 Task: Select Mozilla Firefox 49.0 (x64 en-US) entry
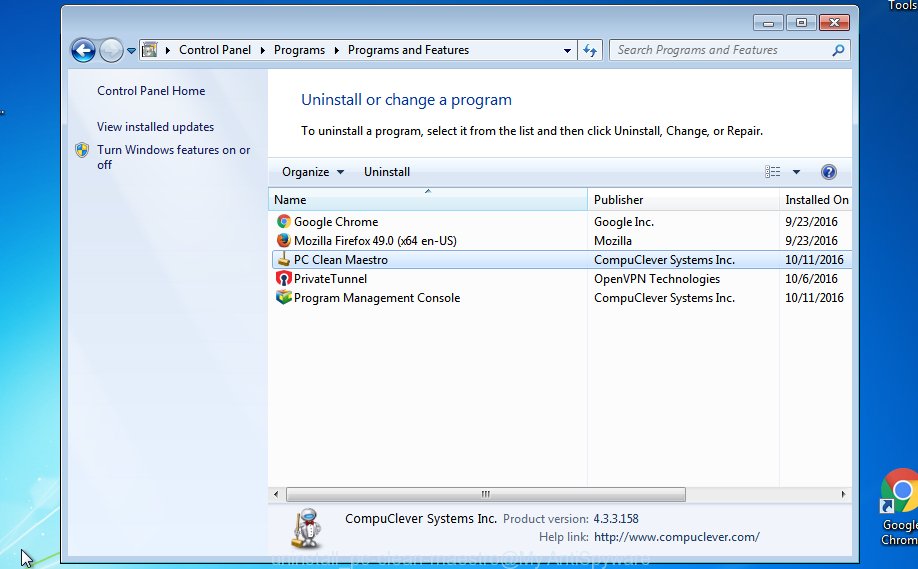click(375, 241)
